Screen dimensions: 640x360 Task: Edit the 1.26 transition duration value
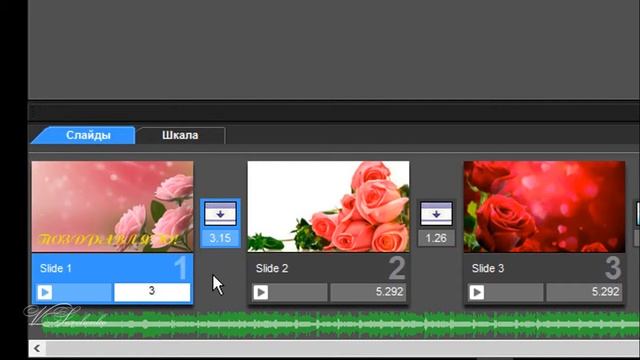pos(436,238)
